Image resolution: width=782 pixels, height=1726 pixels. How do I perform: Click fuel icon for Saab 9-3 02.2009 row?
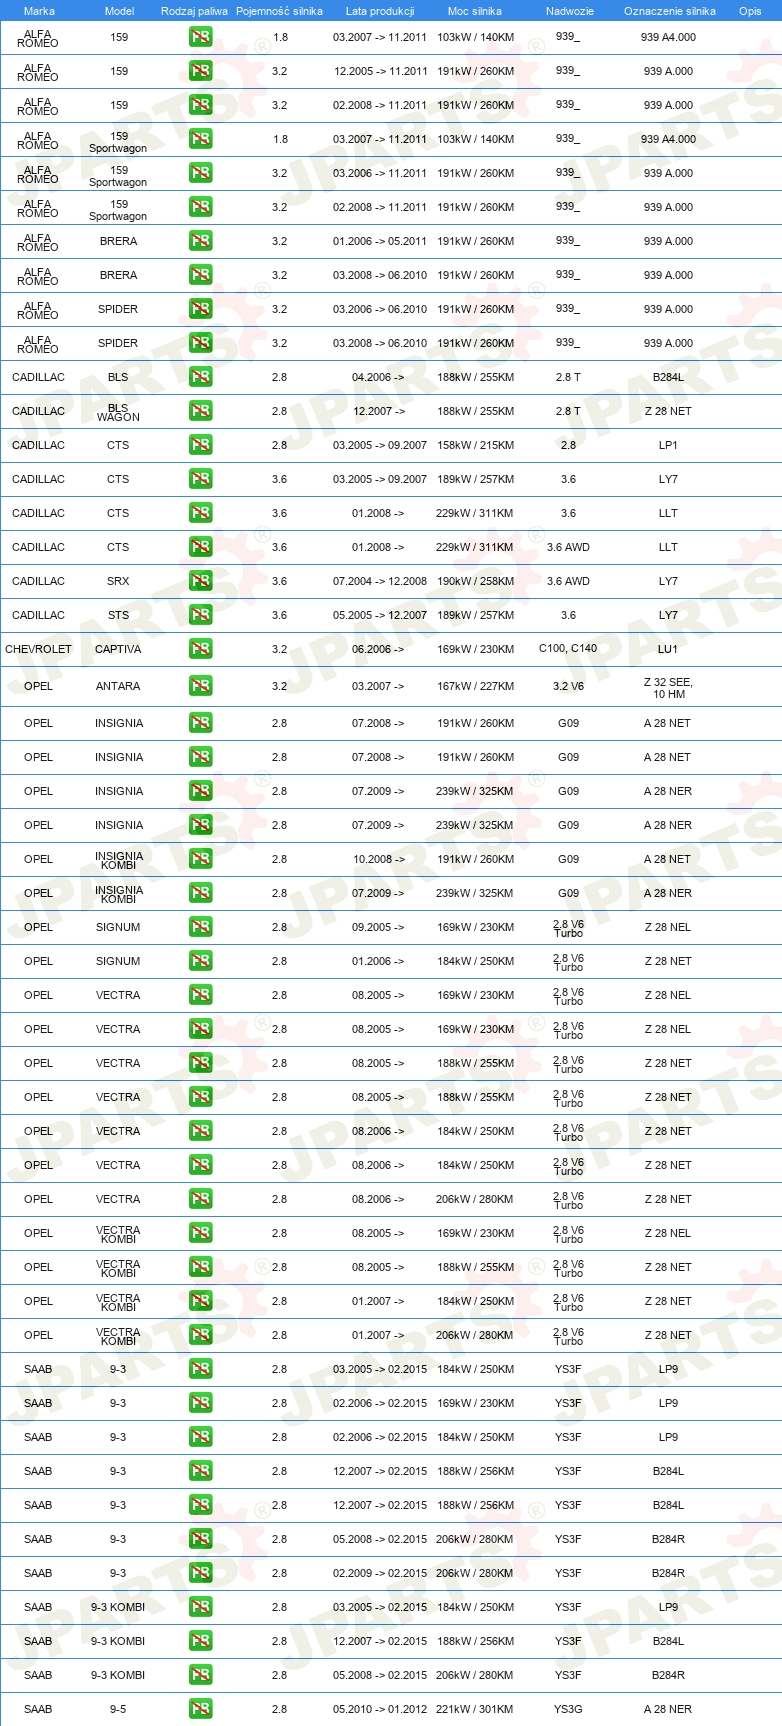pos(201,1573)
